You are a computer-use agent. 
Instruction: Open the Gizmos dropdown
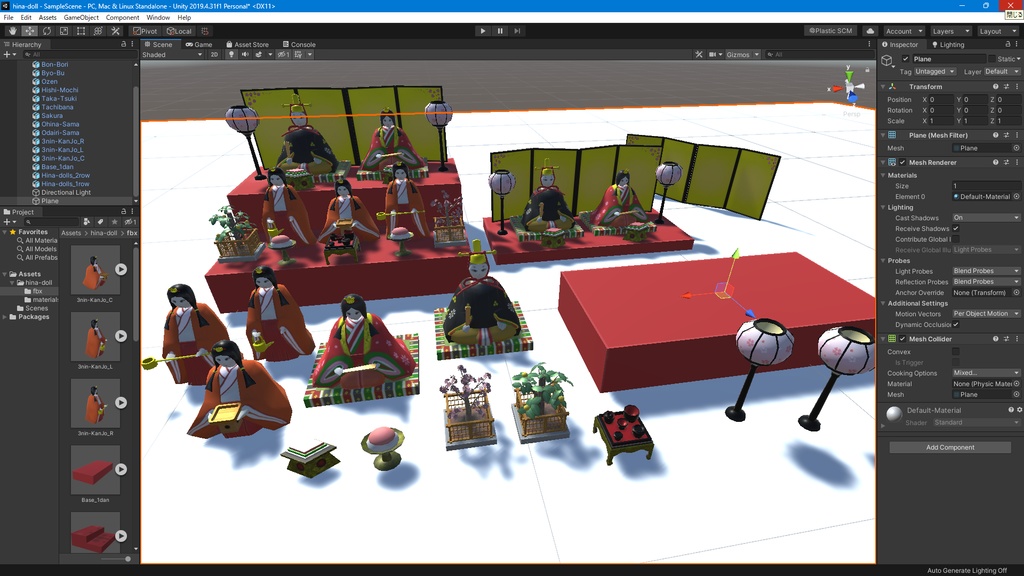pos(742,55)
